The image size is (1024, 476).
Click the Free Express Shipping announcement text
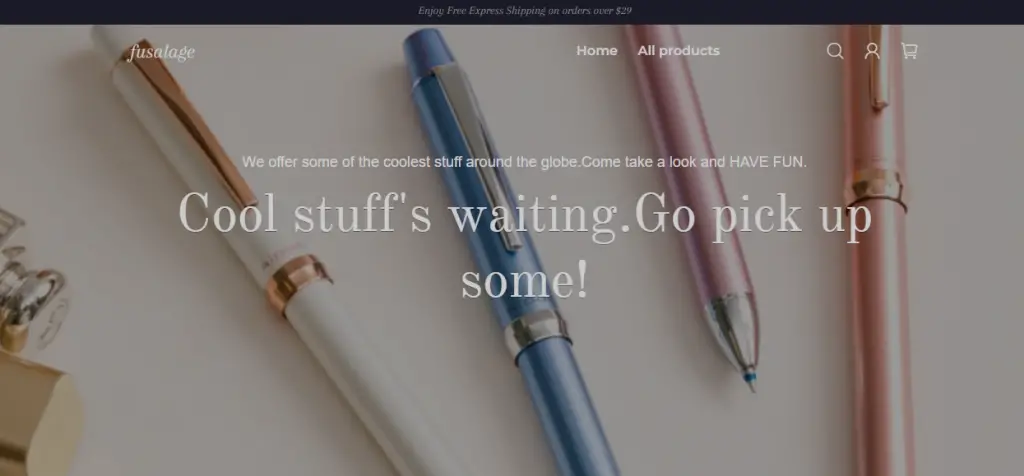tap(524, 10)
